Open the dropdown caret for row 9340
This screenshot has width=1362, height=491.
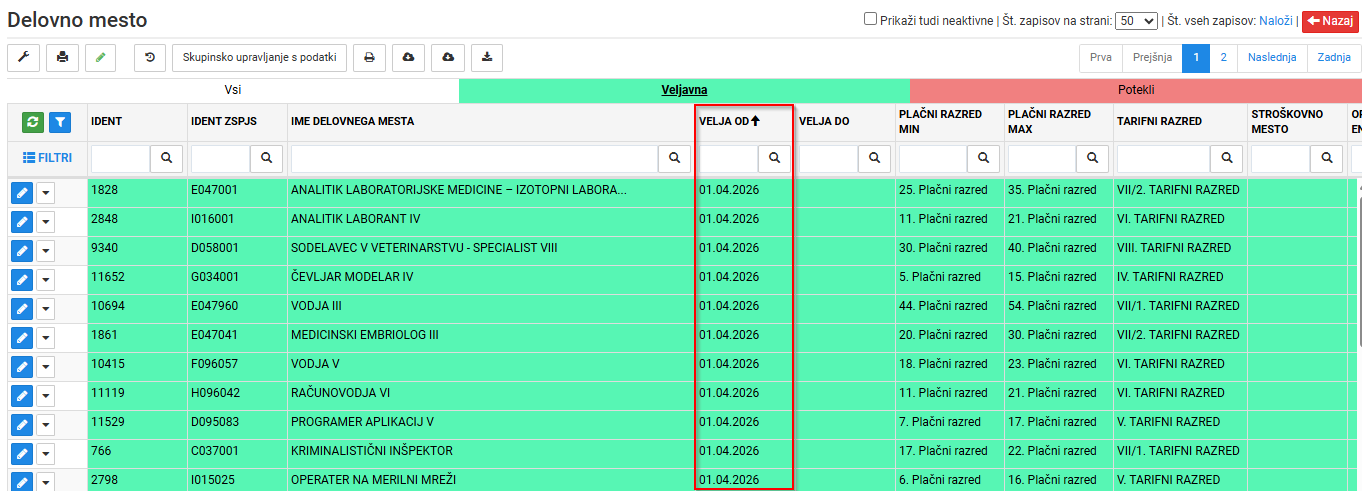45,251
